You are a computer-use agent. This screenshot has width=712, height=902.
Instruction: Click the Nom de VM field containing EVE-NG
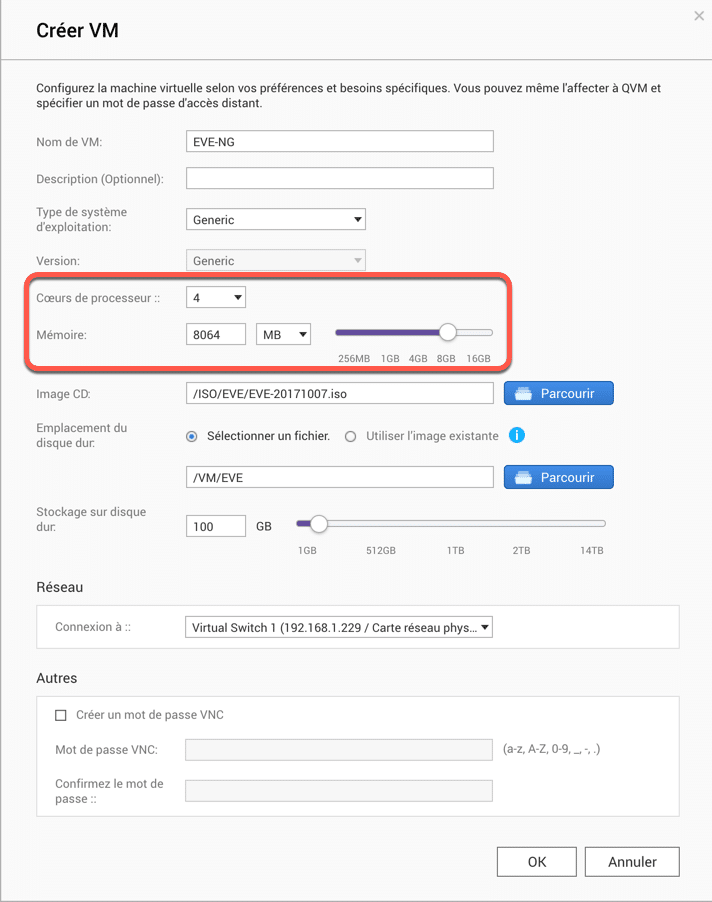click(x=340, y=142)
